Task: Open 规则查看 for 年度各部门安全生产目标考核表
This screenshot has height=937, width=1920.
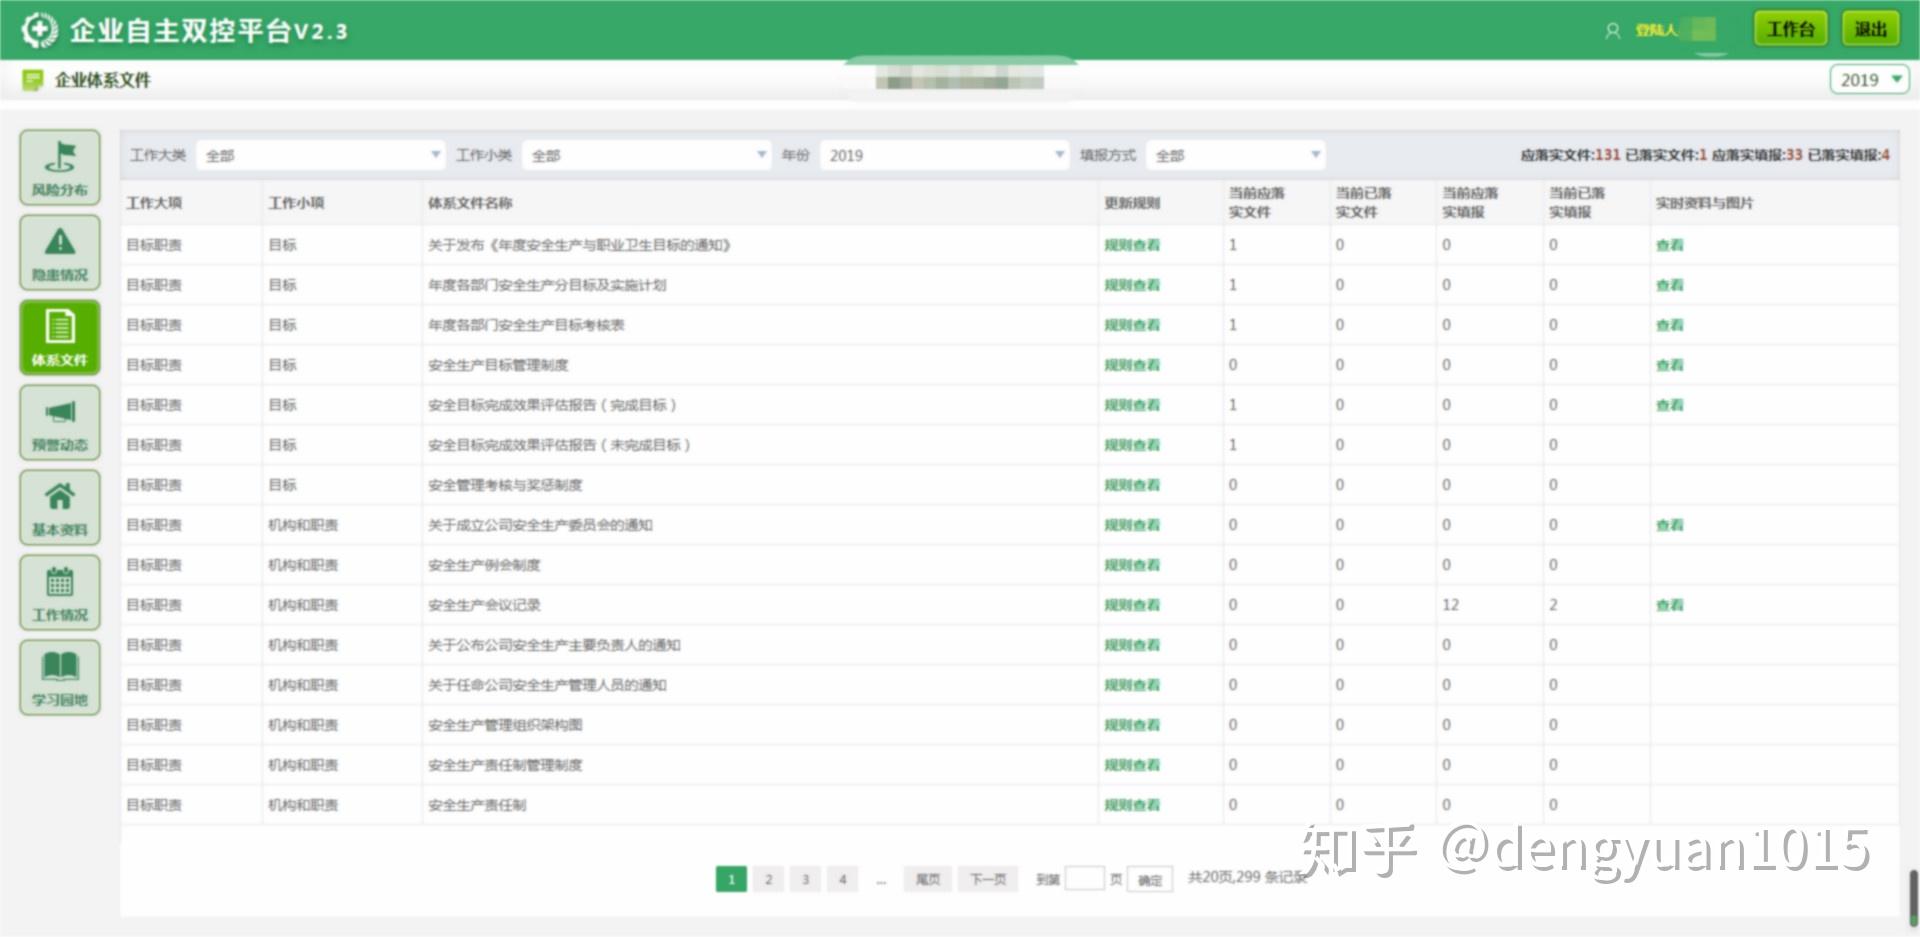Action: (1132, 325)
